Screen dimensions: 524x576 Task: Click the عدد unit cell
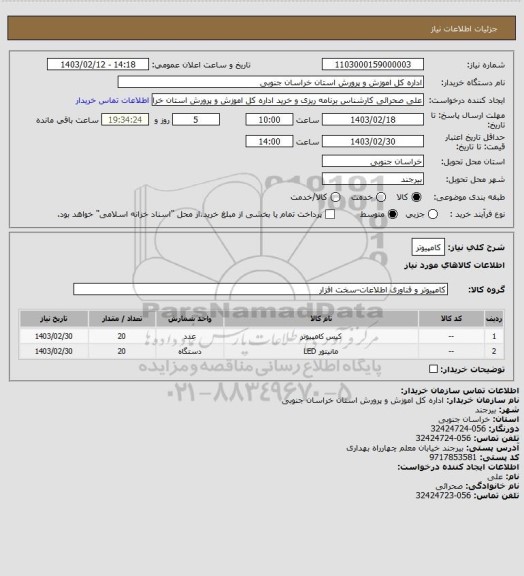(x=190, y=336)
